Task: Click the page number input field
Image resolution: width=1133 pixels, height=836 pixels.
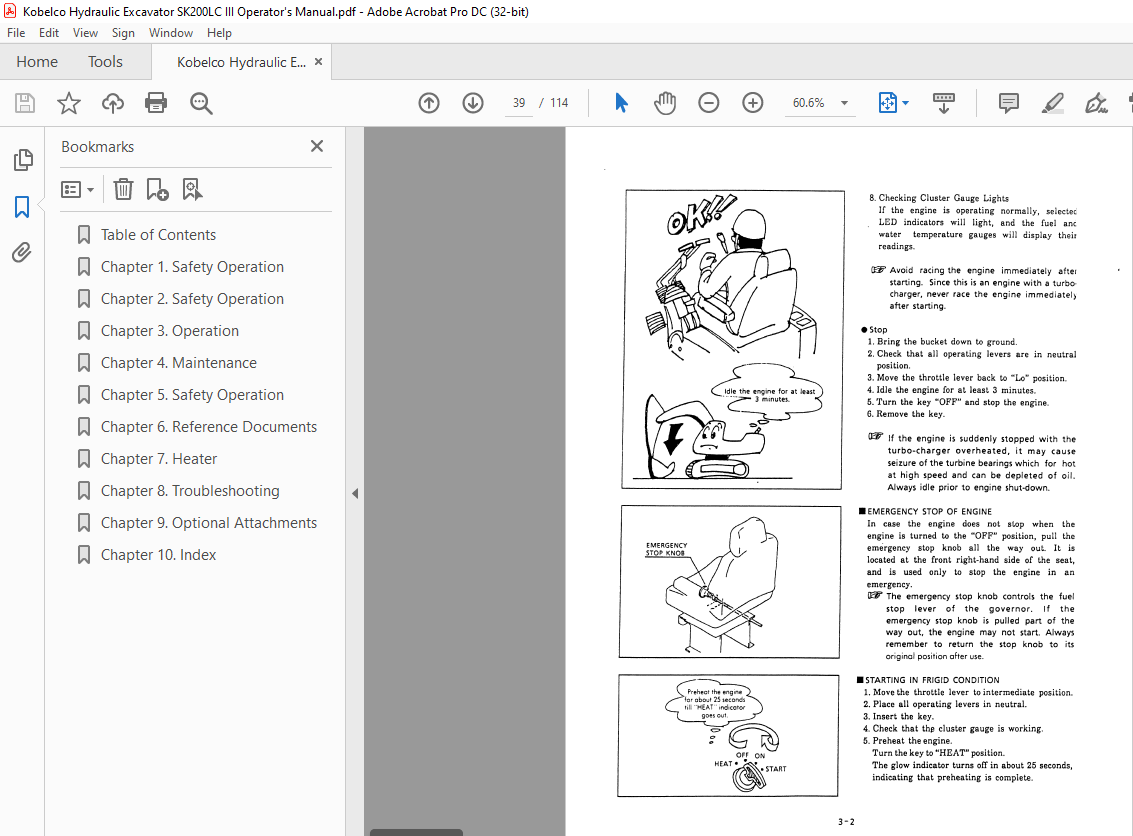Action: (x=519, y=103)
